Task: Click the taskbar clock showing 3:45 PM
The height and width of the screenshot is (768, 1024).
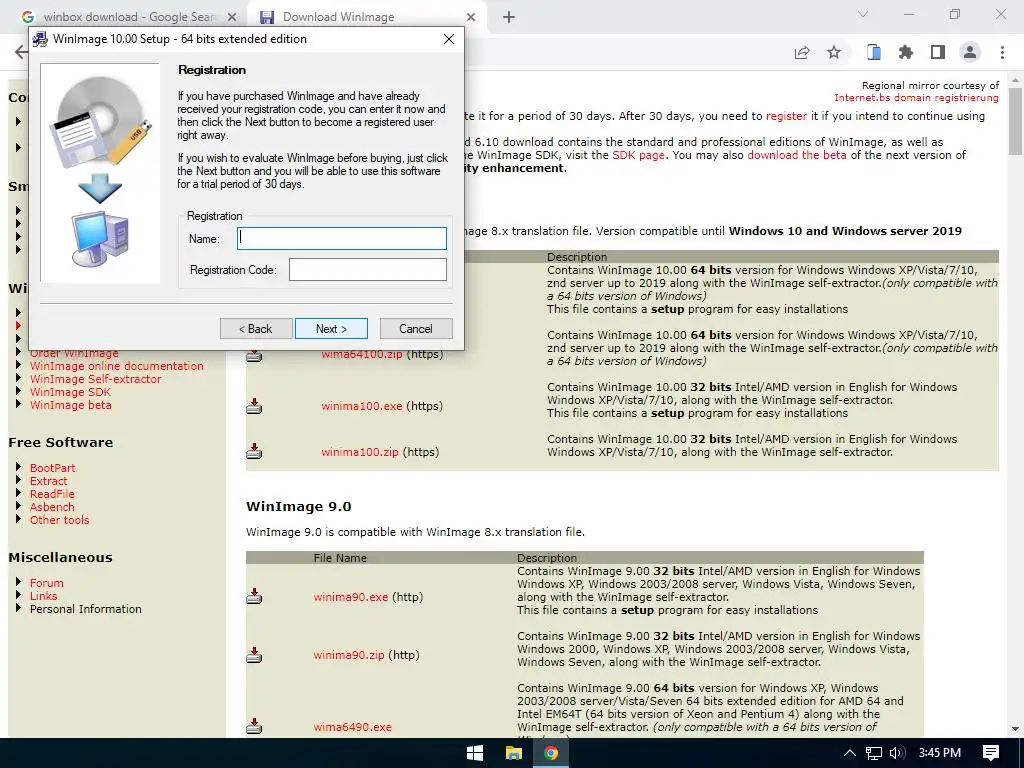Action: pyautogui.click(x=940, y=753)
